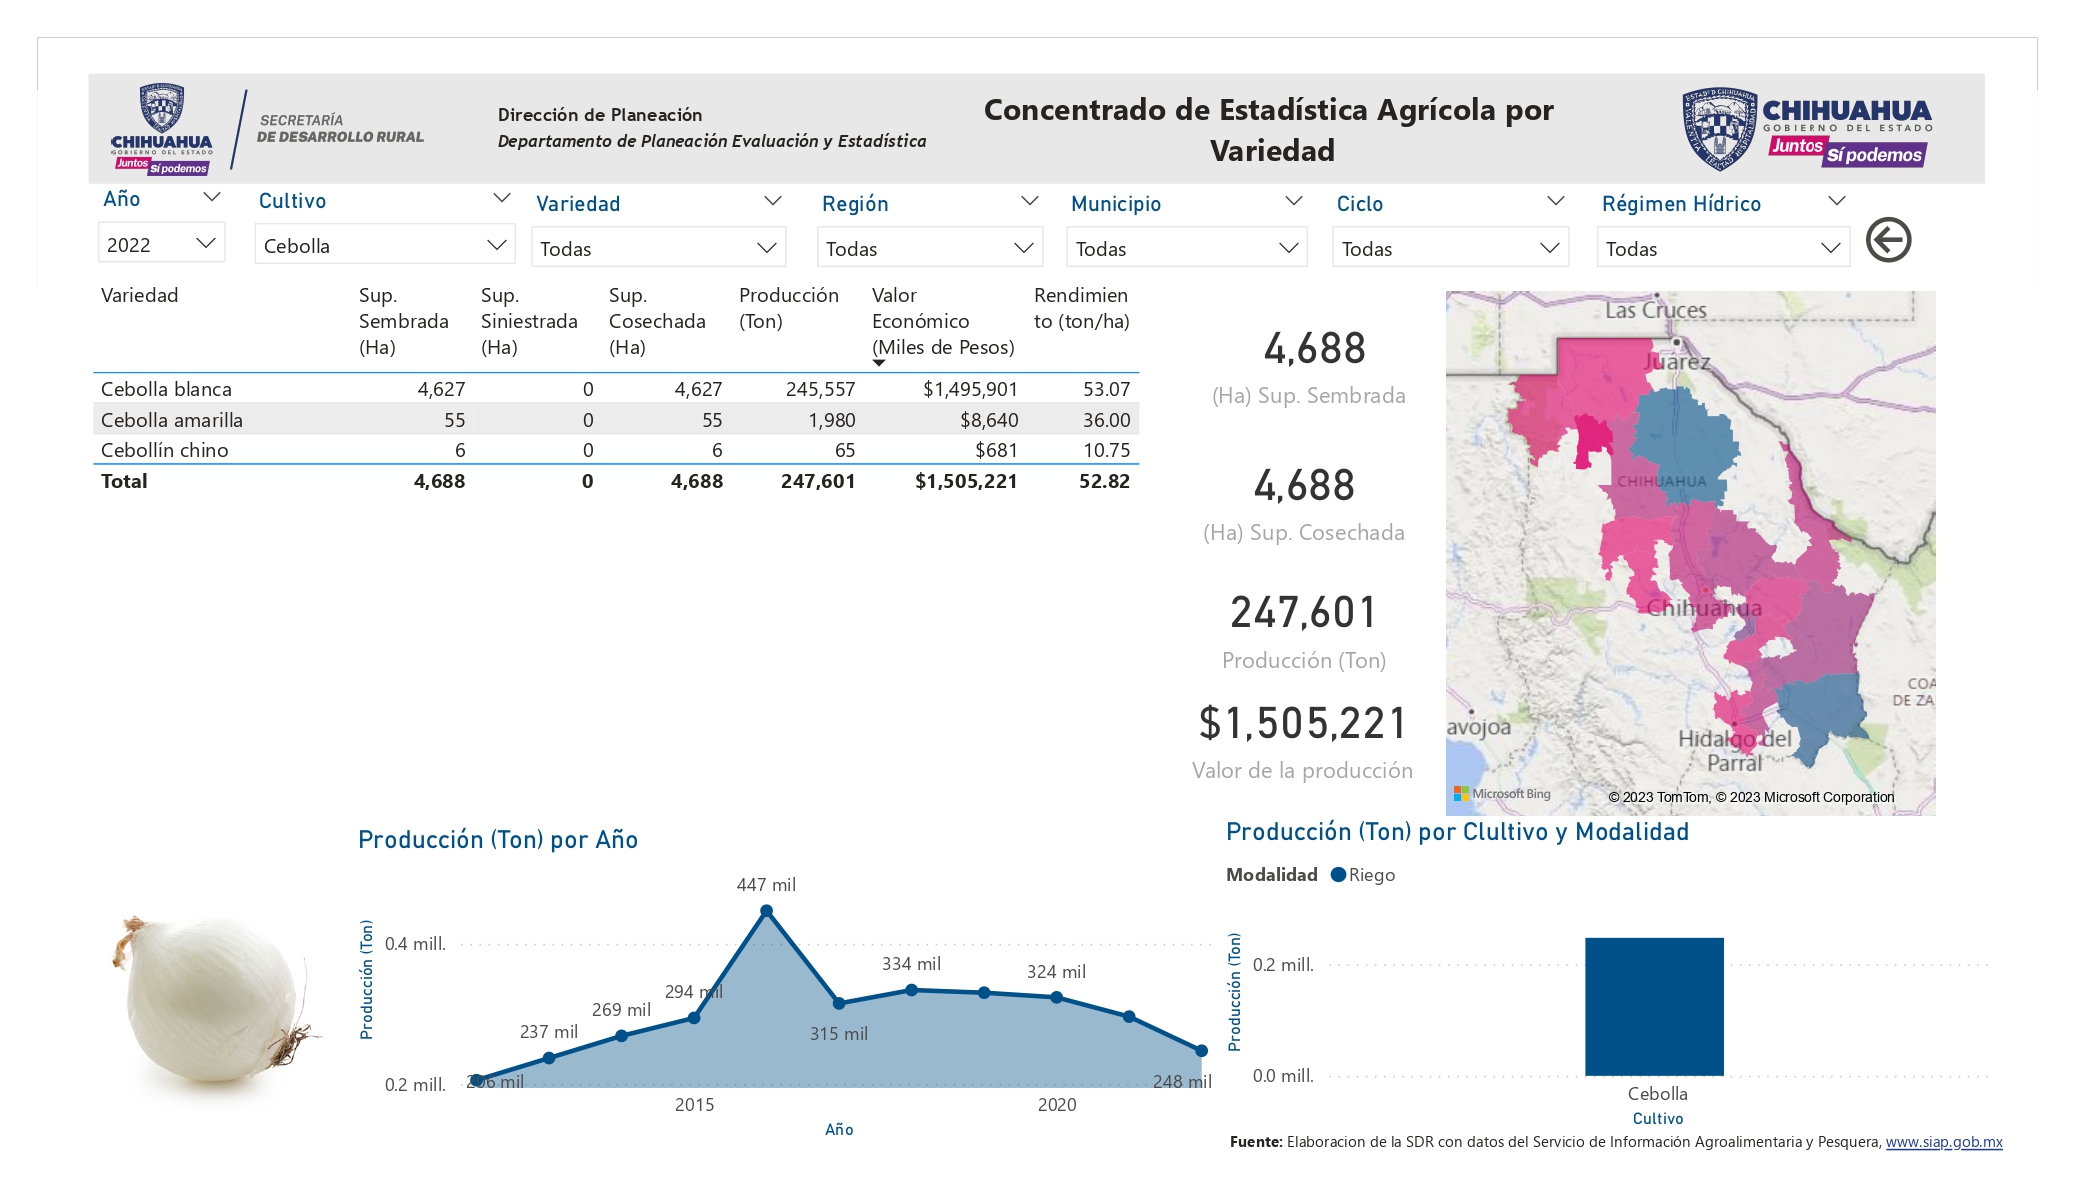Click the 447 mil peak data point
Screen dimensions: 2075x1200
(766, 911)
